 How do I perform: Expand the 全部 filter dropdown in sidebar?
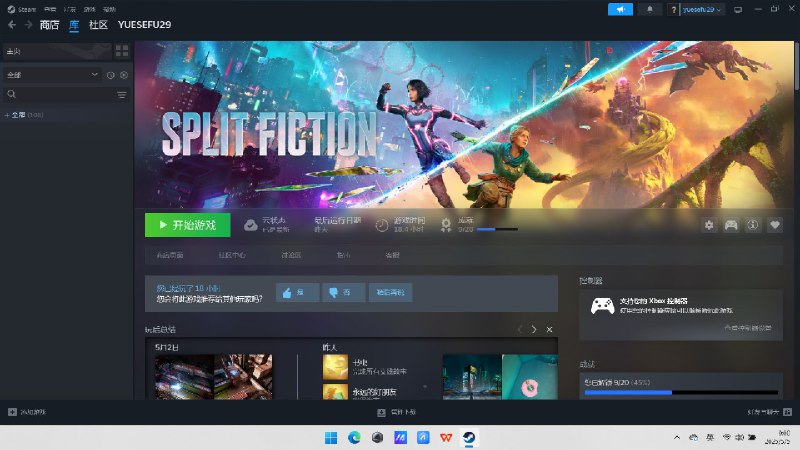coord(95,75)
